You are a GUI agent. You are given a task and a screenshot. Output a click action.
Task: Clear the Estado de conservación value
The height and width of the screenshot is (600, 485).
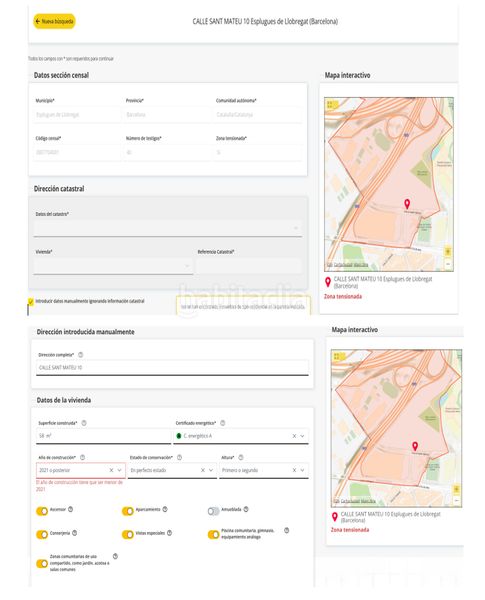pos(202,470)
